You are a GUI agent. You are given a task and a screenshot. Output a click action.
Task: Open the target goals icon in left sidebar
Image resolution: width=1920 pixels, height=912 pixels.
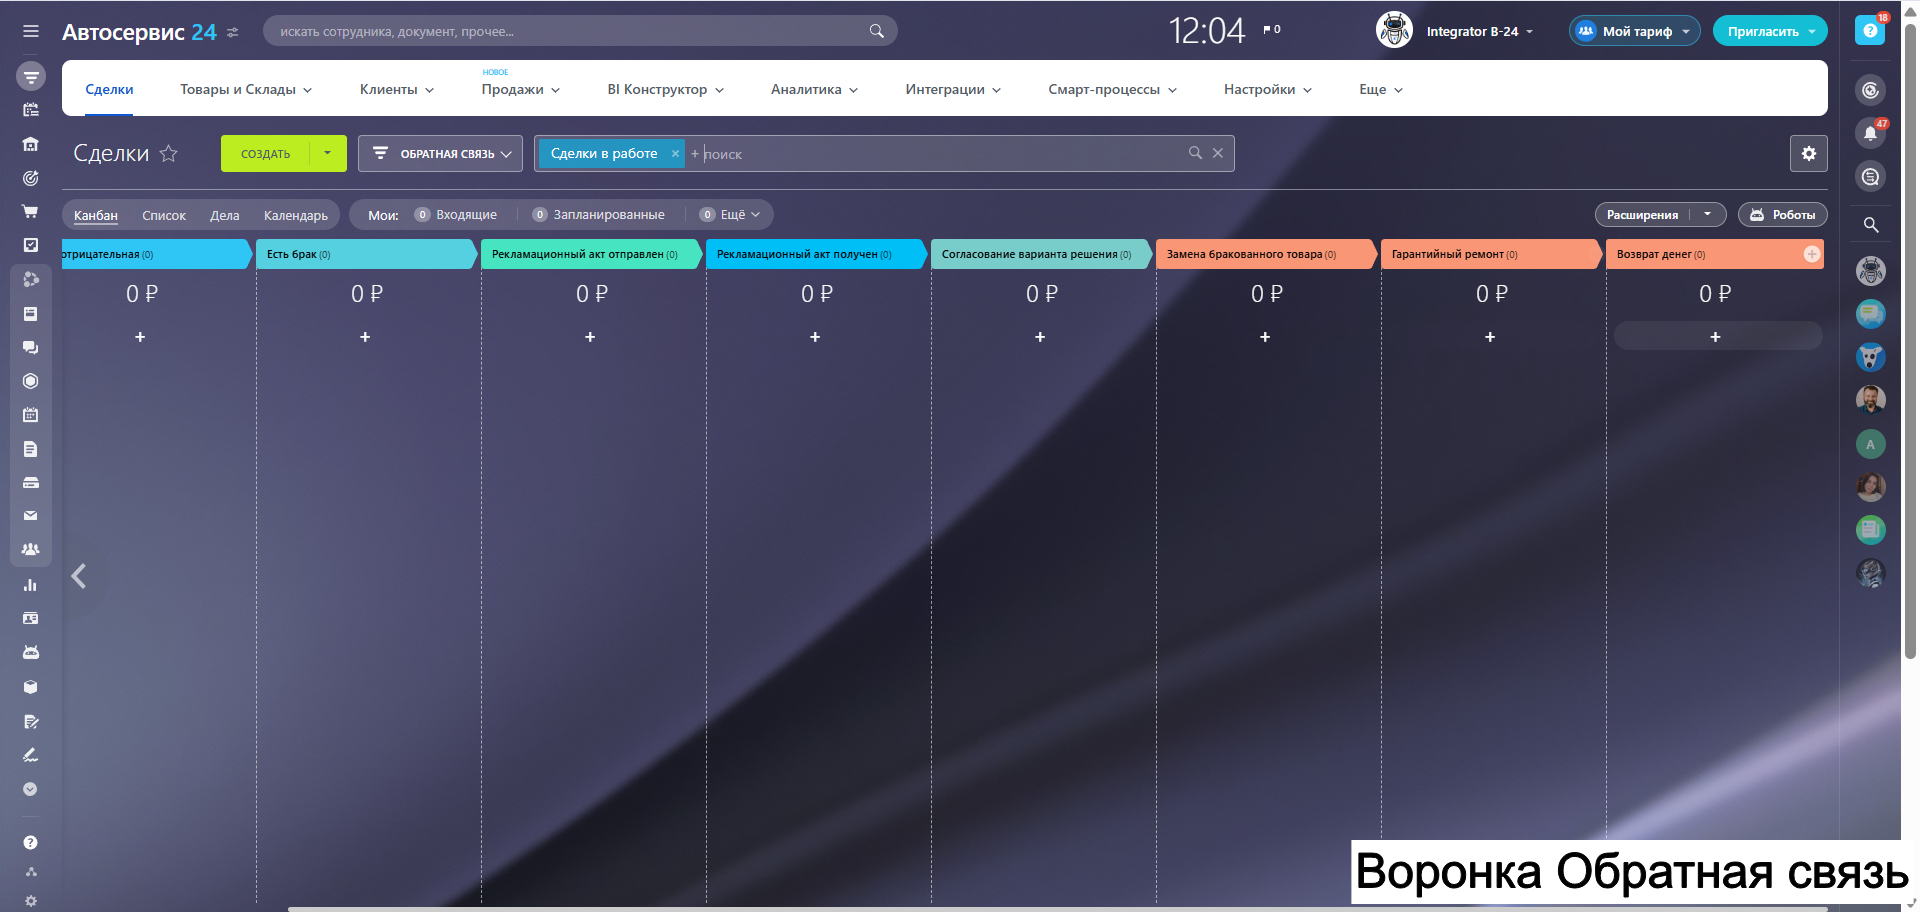(31, 178)
